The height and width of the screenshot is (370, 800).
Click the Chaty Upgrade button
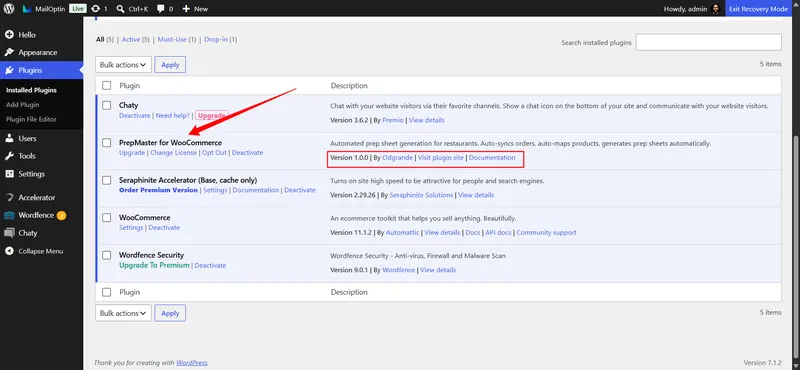pos(211,116)
